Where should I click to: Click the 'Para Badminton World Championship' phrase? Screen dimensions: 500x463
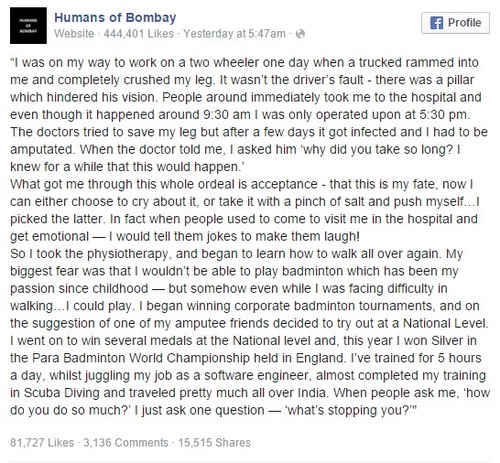click(x=141, y=358)
